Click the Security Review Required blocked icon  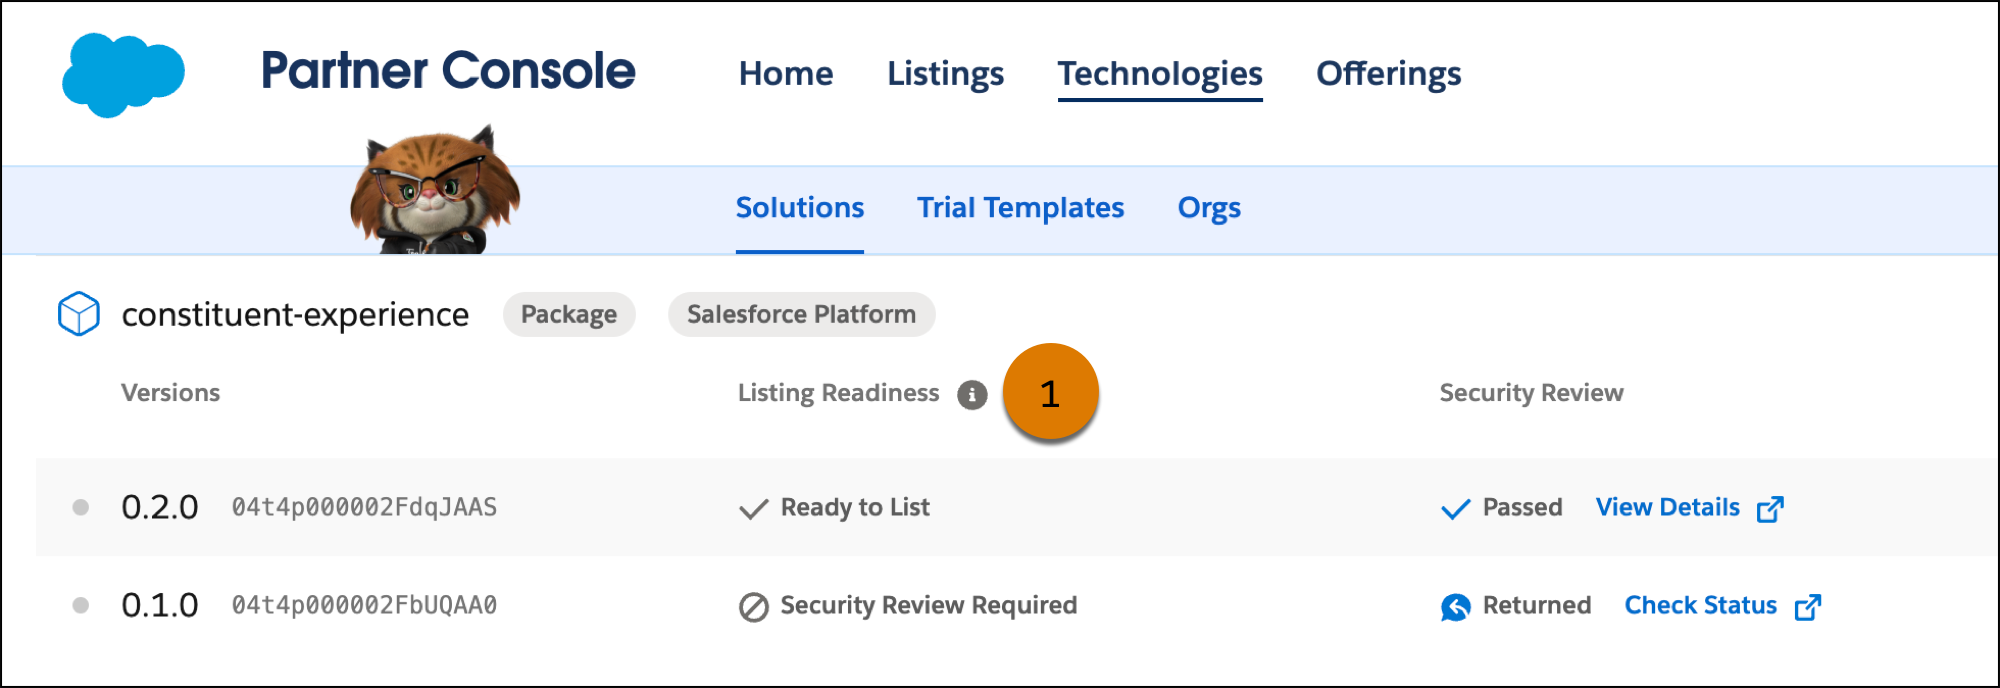[x=754, y=607]
